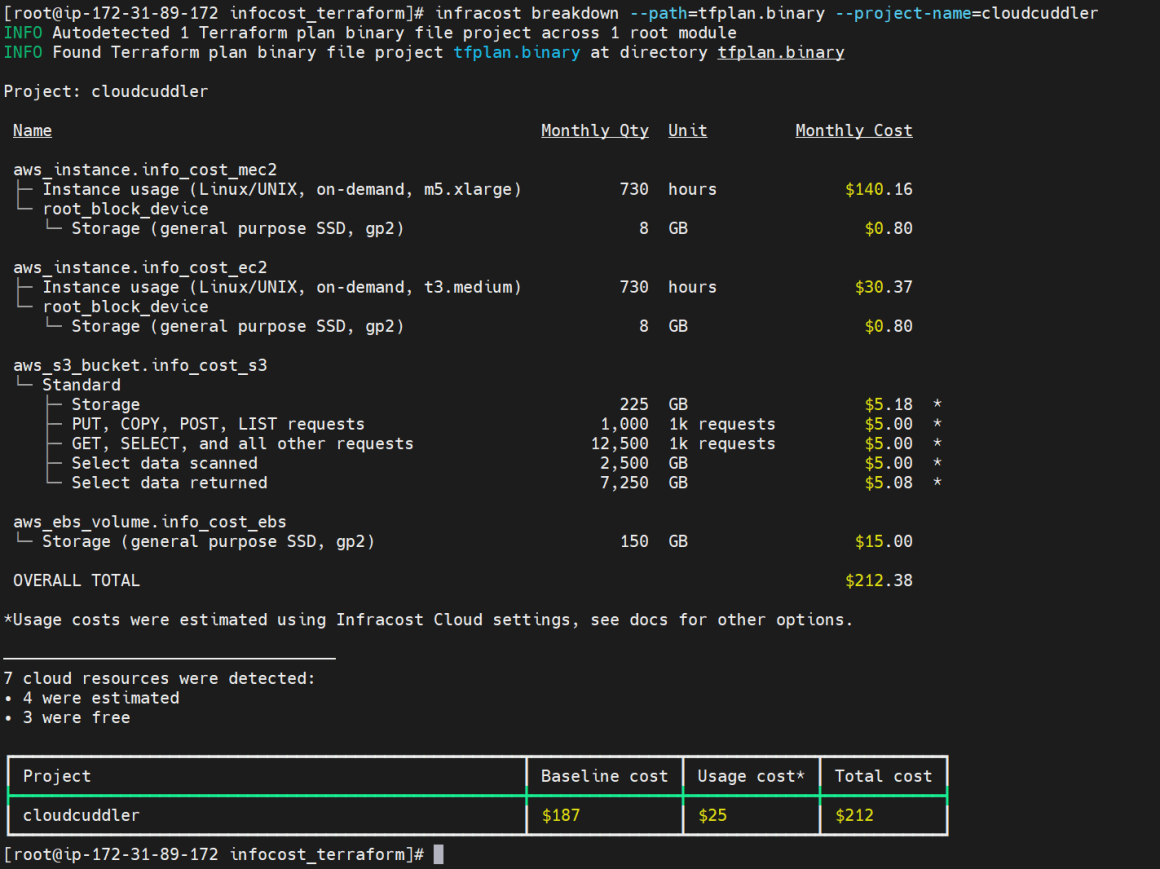Click the usage costs footnote text
The width and height of the screenshot is (1160, 869).
tap(428, 620)
